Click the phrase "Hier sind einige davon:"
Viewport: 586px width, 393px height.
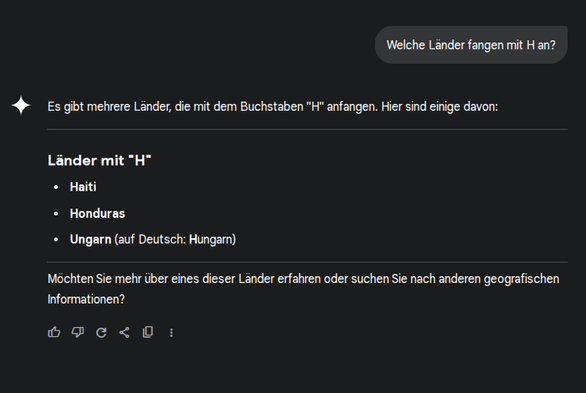(x=440, y=107)
